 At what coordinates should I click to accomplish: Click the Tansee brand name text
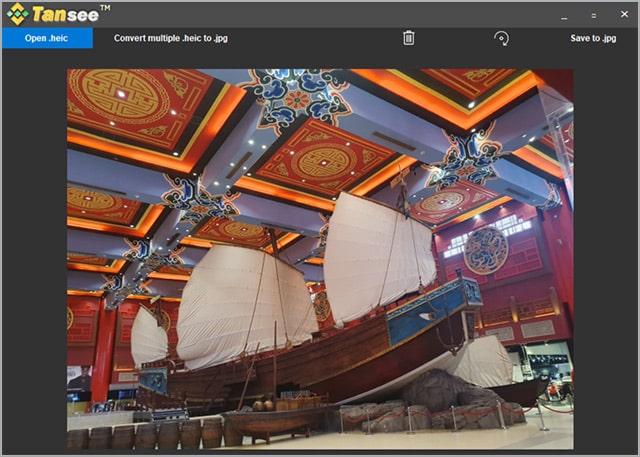click(x=64, y=14)
